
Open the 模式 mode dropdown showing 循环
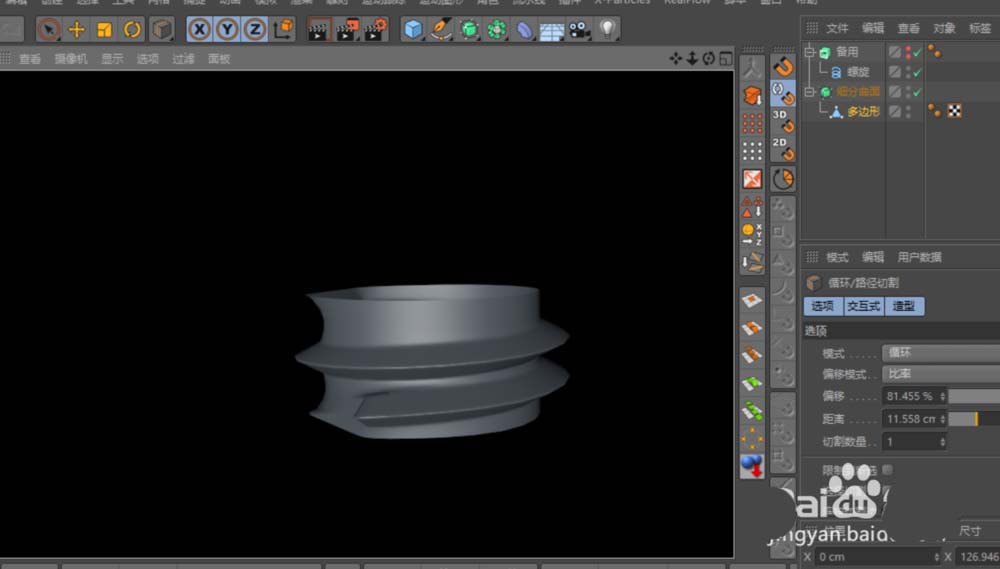tap(940, 353)
